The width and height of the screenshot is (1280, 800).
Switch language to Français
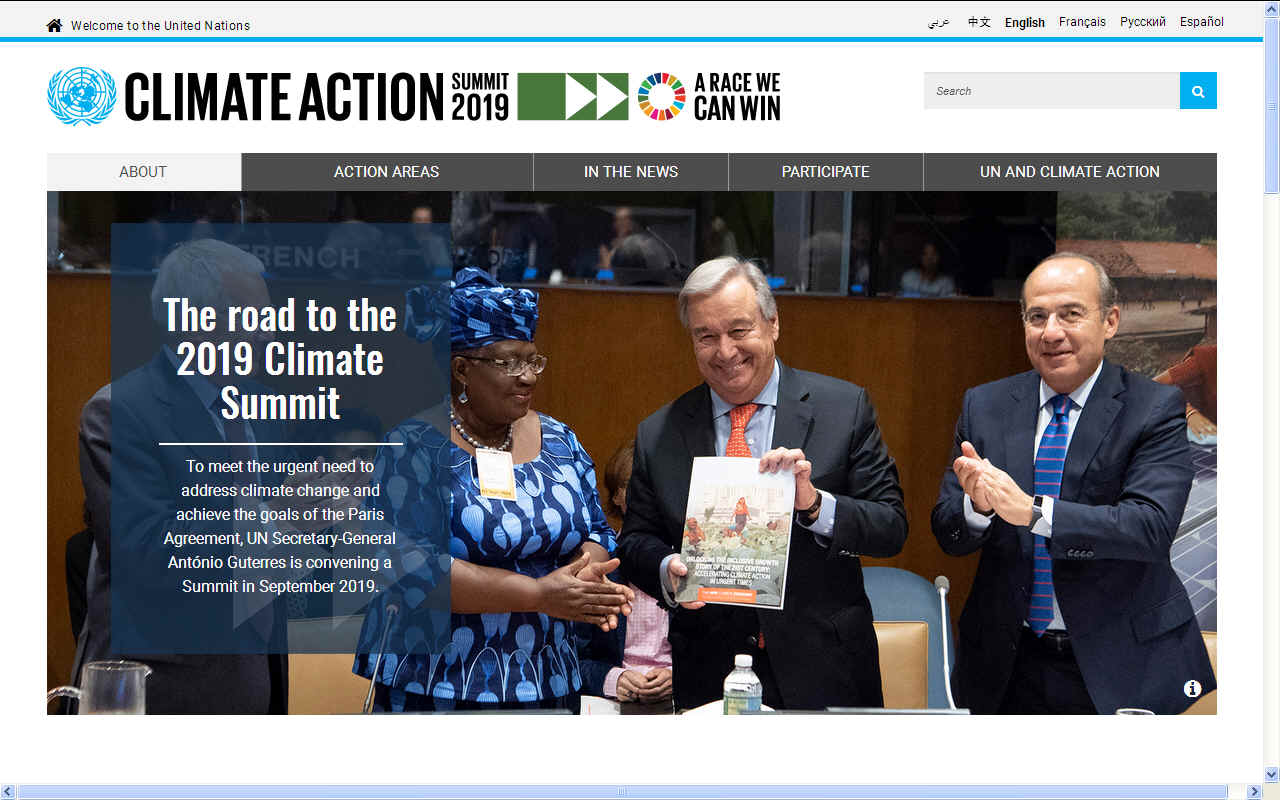pos(1082,22)
